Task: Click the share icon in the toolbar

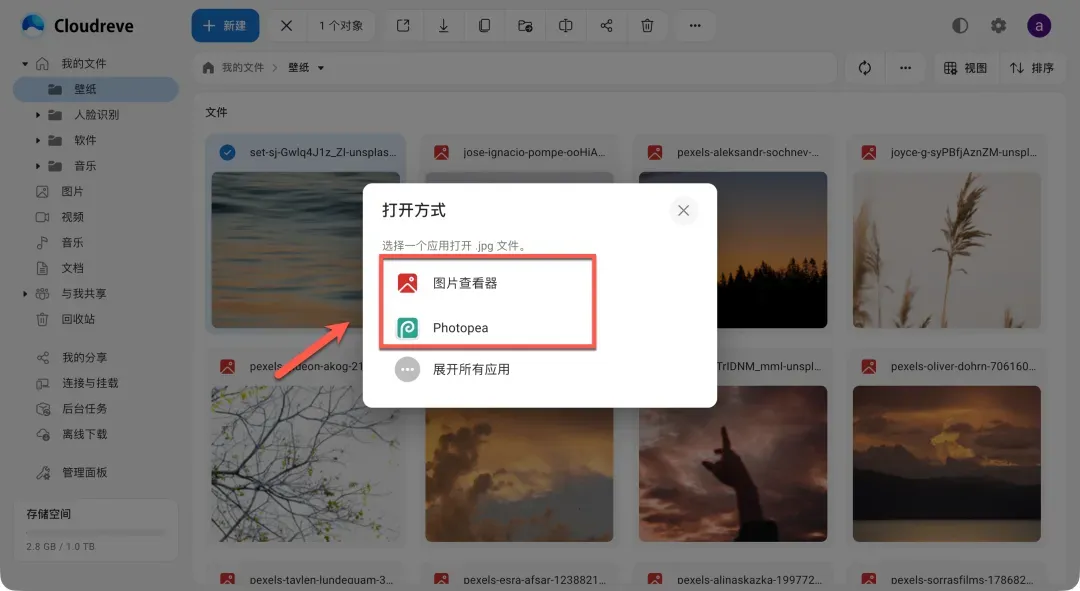Action: pyautogui.click(x=606, y=26)
